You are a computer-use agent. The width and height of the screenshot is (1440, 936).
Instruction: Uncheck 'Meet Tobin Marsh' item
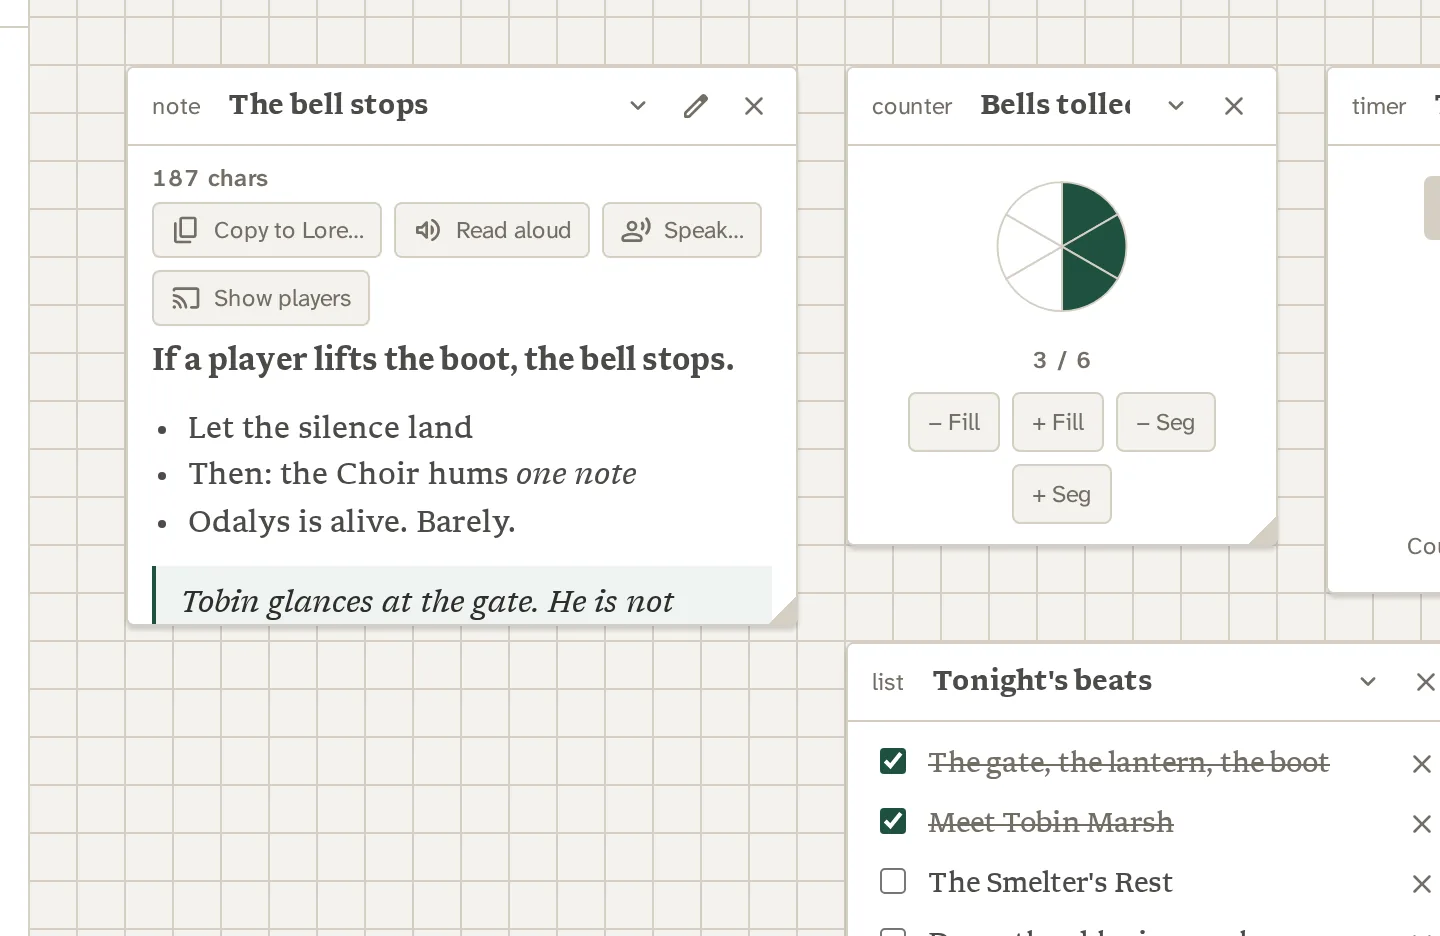tap(893, 821)
